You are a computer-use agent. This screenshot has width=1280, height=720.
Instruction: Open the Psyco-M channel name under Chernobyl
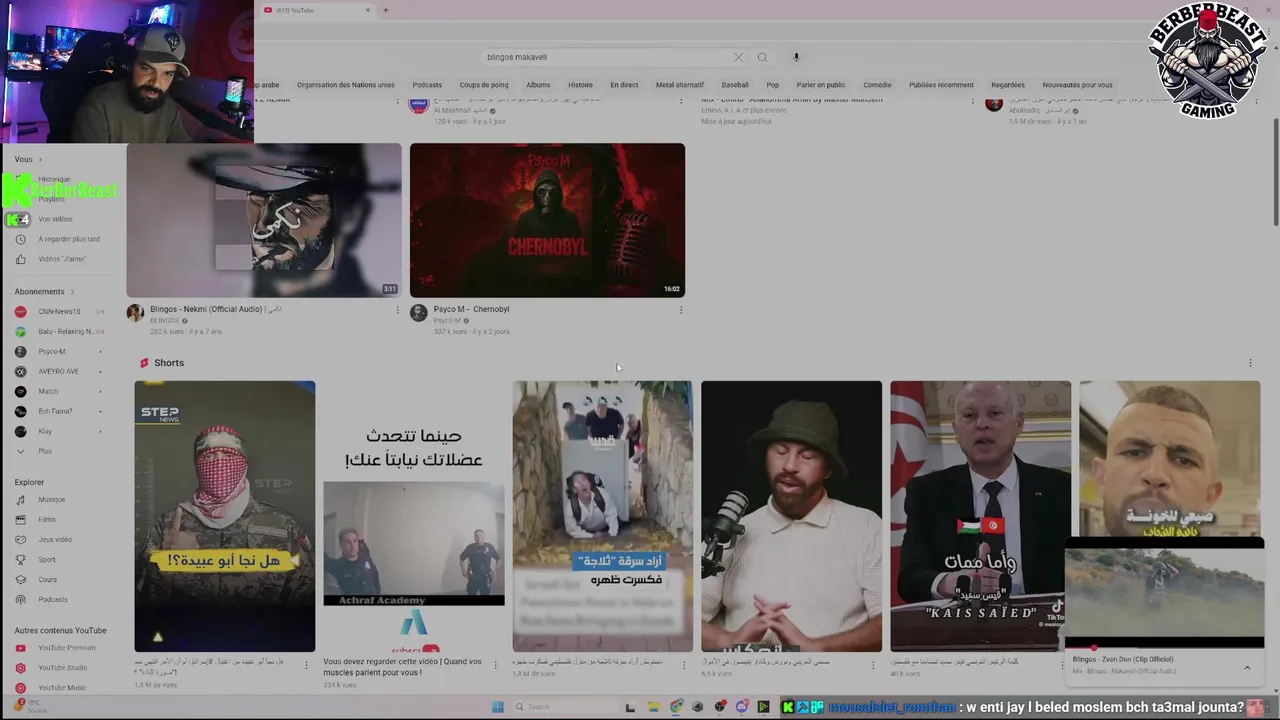(447, 320)
